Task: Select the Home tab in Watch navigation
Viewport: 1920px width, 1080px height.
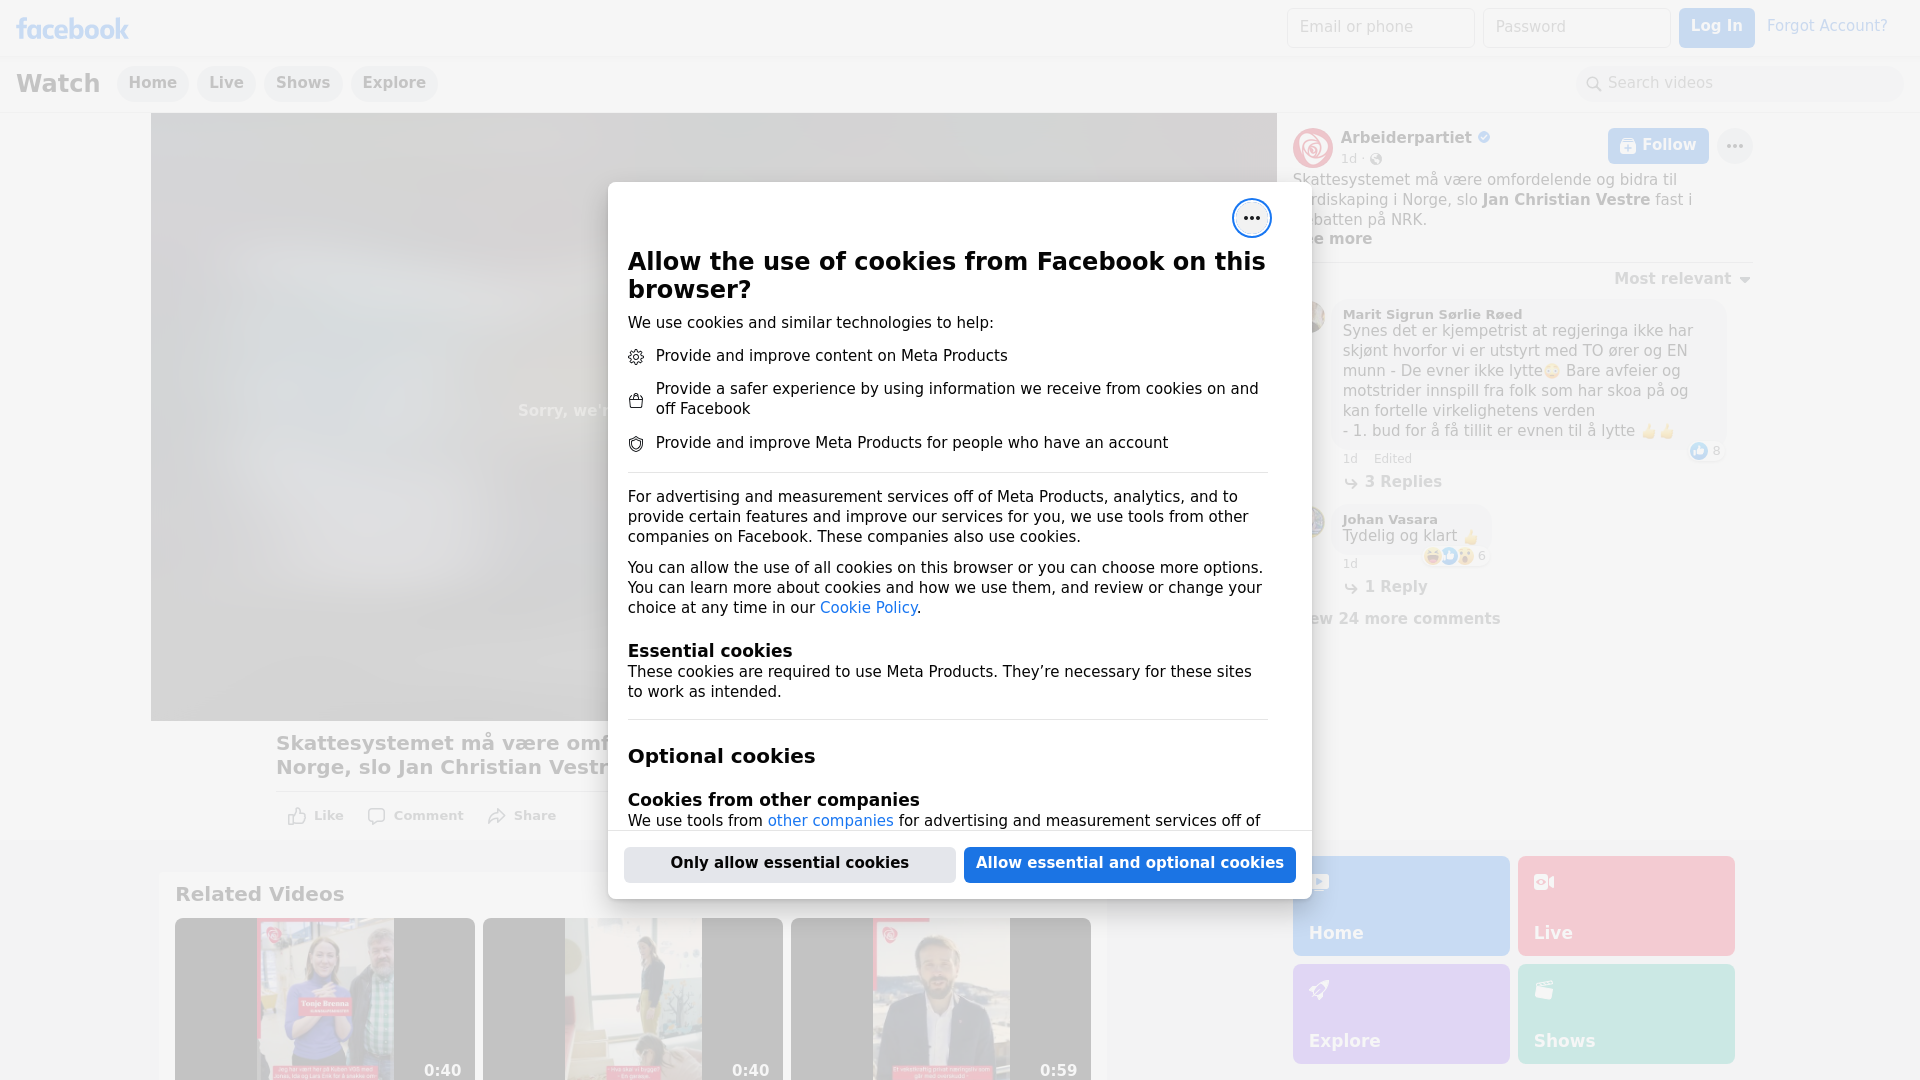Action: (x=152, y=83)
